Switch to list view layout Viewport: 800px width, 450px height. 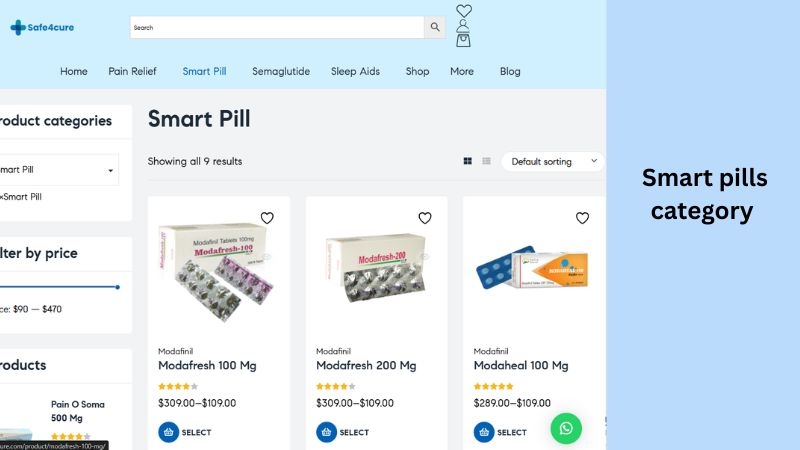(486, 161)
